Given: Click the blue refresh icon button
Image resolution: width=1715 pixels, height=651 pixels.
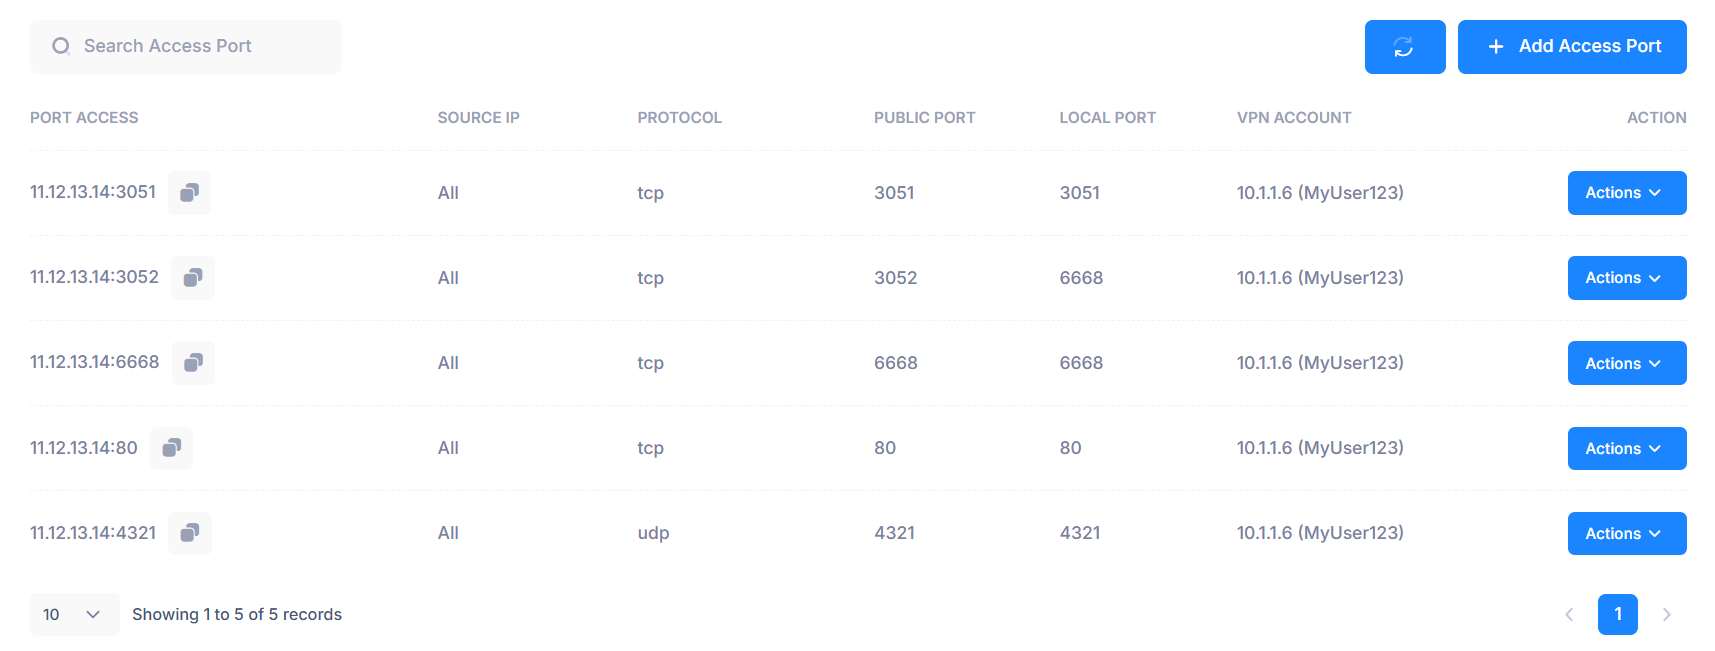Looking at the screenshot, I should [x=1405, y=47].
